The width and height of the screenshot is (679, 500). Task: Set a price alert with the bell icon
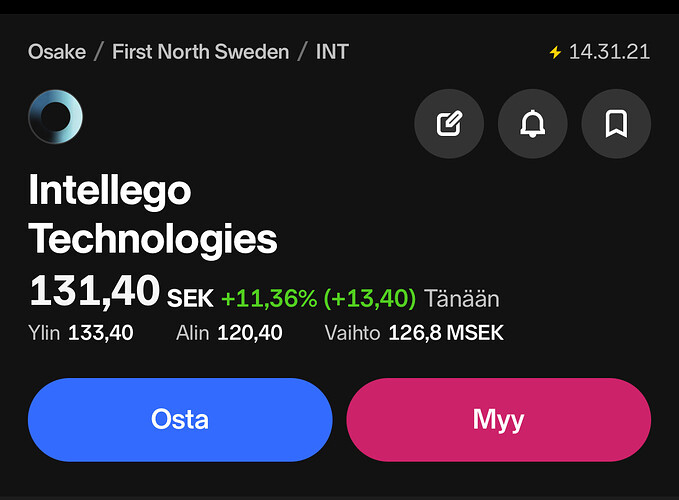533,124
